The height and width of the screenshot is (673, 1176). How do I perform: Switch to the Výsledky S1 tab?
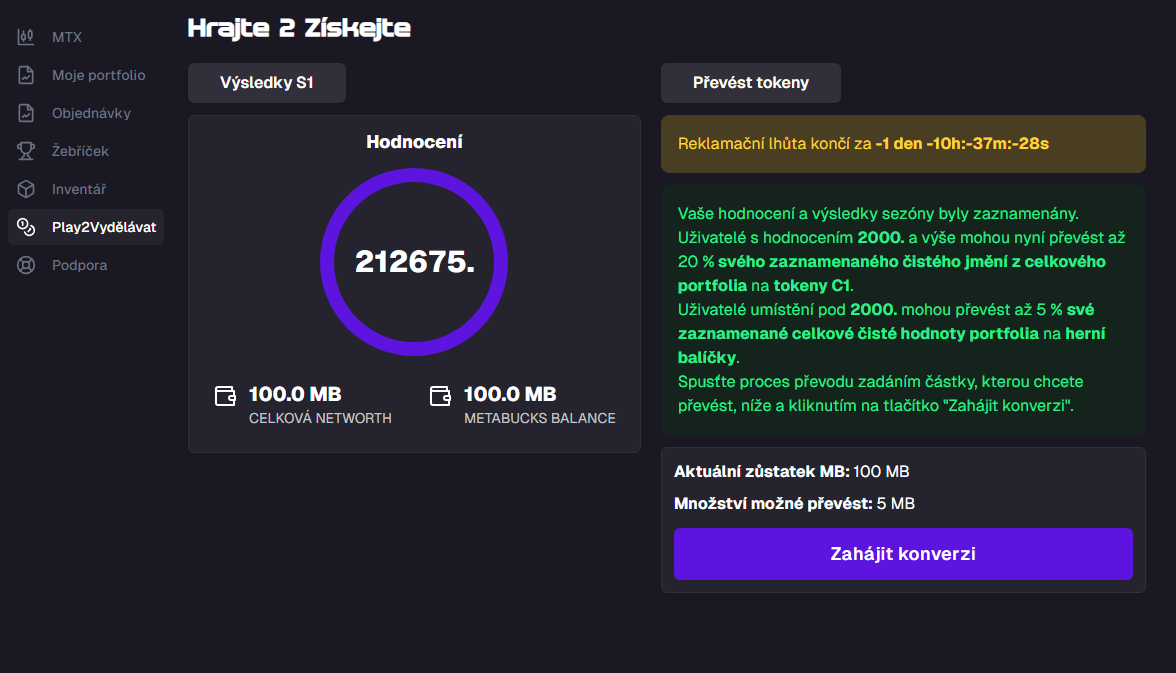click(x=267, y=83)
